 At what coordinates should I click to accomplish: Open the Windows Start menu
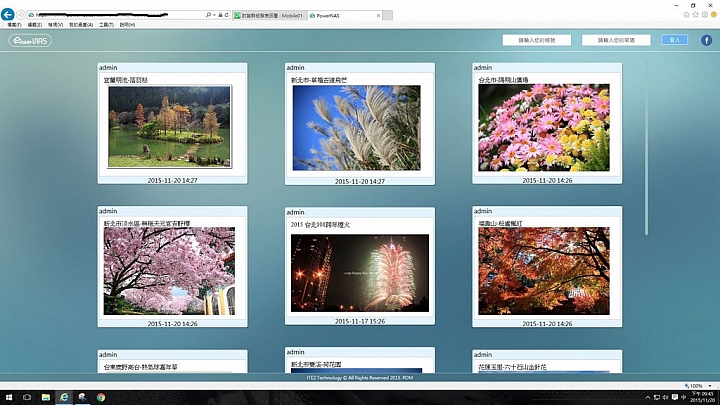(8, 397)
